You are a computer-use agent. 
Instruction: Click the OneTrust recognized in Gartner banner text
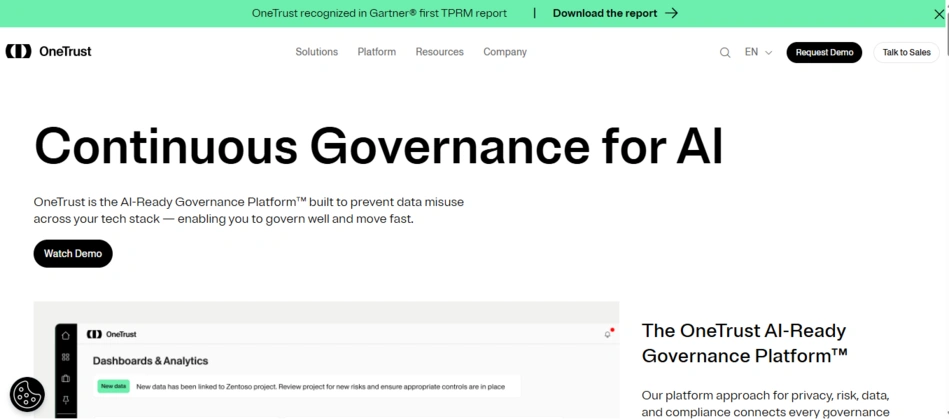379,13
